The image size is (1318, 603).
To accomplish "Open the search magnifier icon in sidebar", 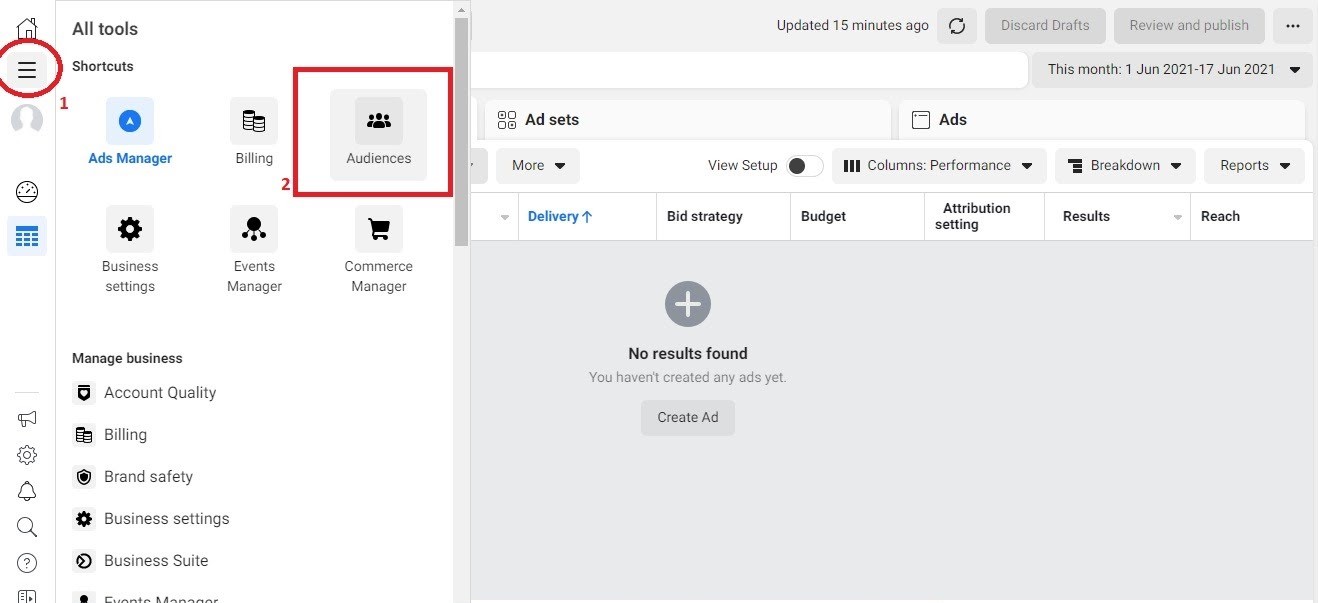I will [27, 527].
